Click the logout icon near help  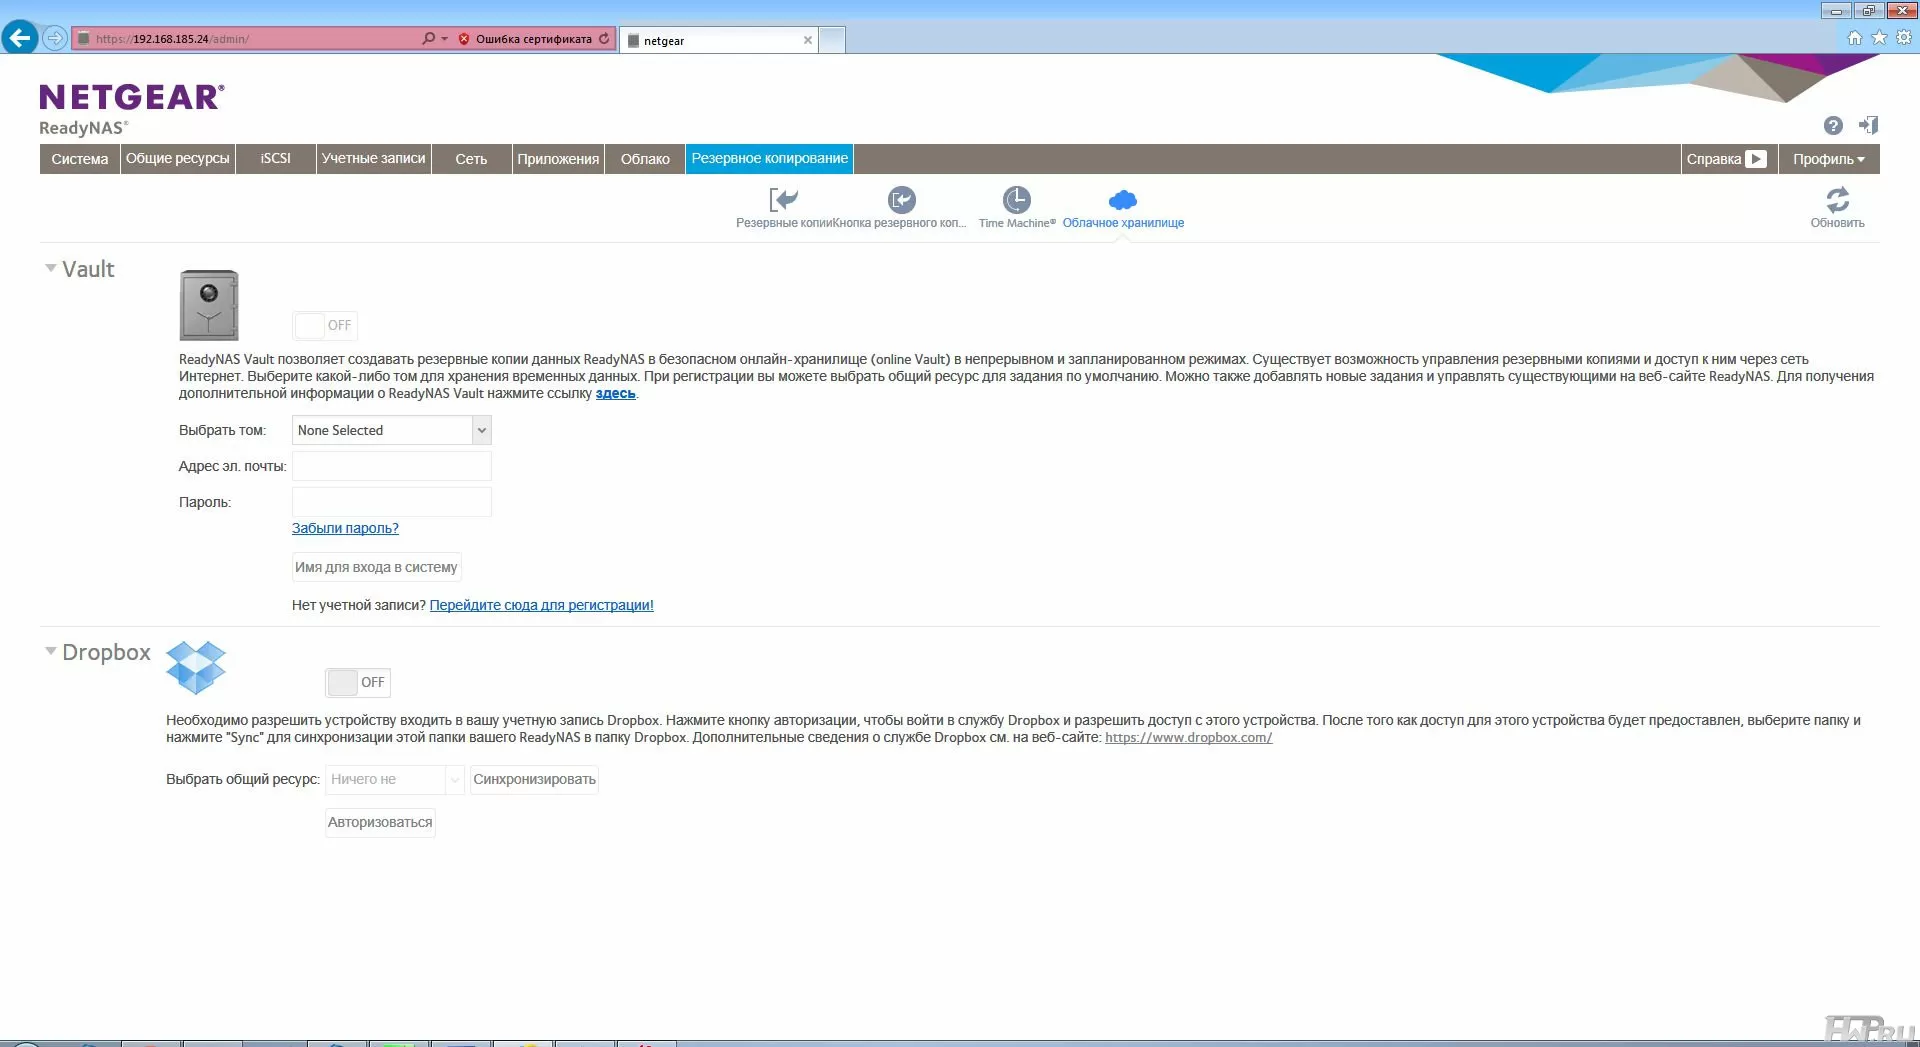1867,125
